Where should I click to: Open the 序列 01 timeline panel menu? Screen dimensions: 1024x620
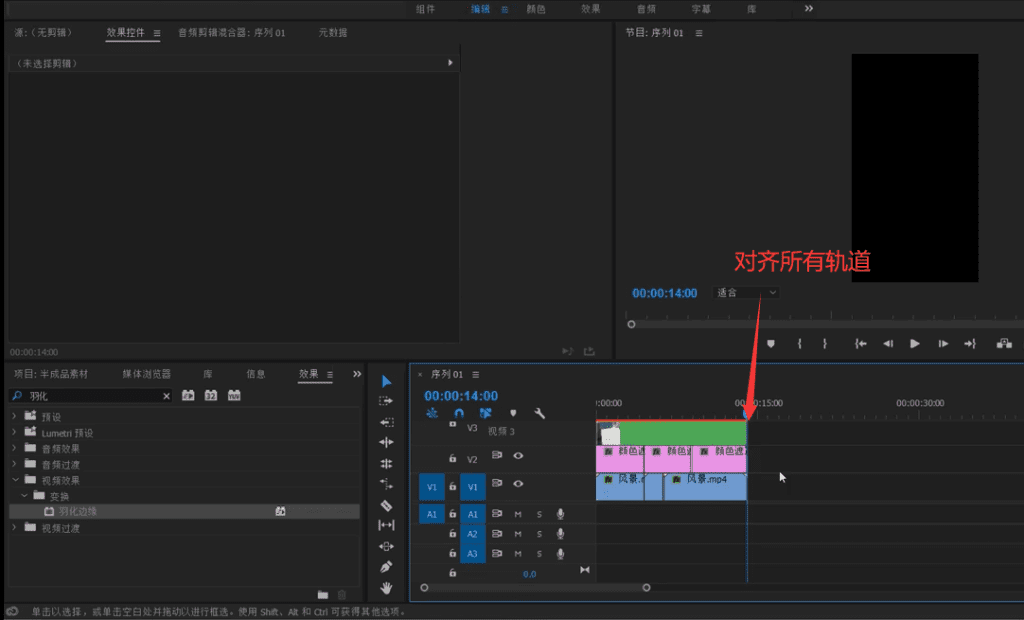tap(475, 374)
